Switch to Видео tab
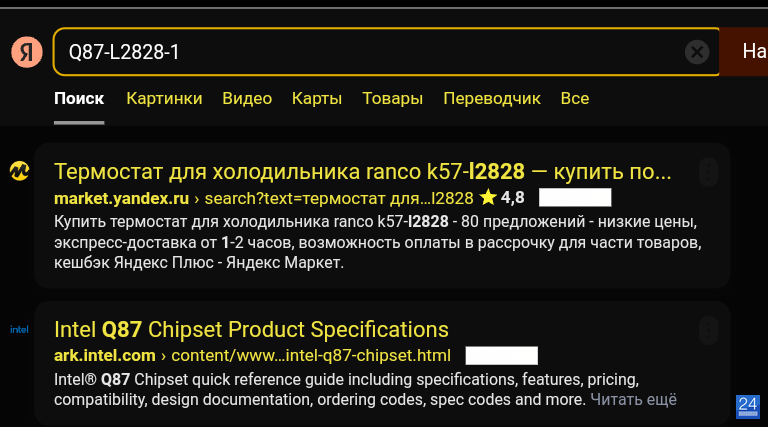 coord(247,98)
